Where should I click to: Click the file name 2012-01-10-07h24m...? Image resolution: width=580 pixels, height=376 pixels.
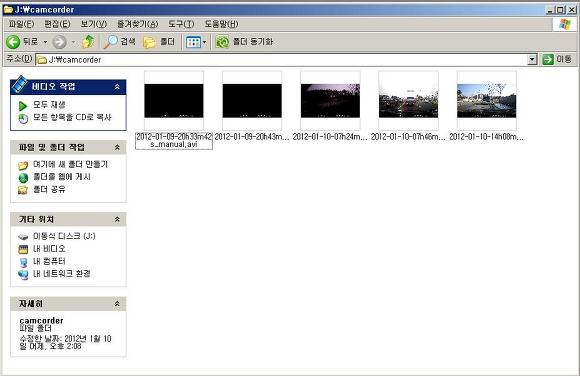click(330, 137)
